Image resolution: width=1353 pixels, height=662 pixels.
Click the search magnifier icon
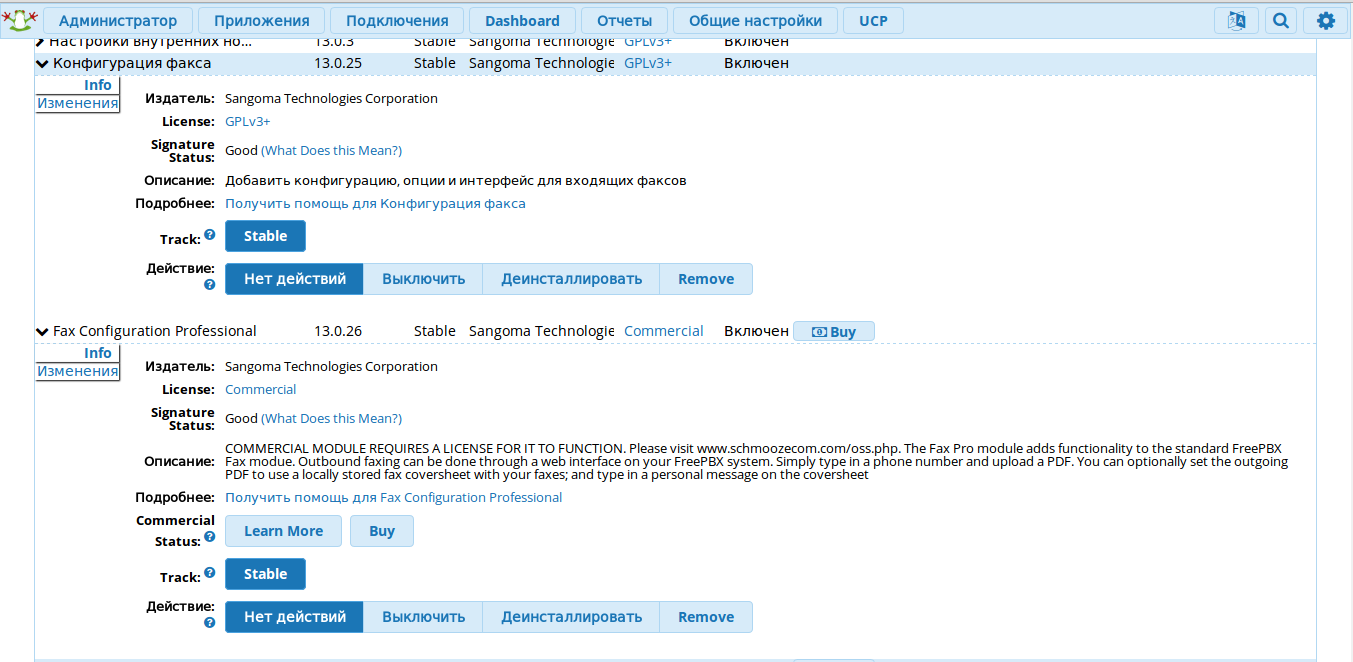(1280, 21)
